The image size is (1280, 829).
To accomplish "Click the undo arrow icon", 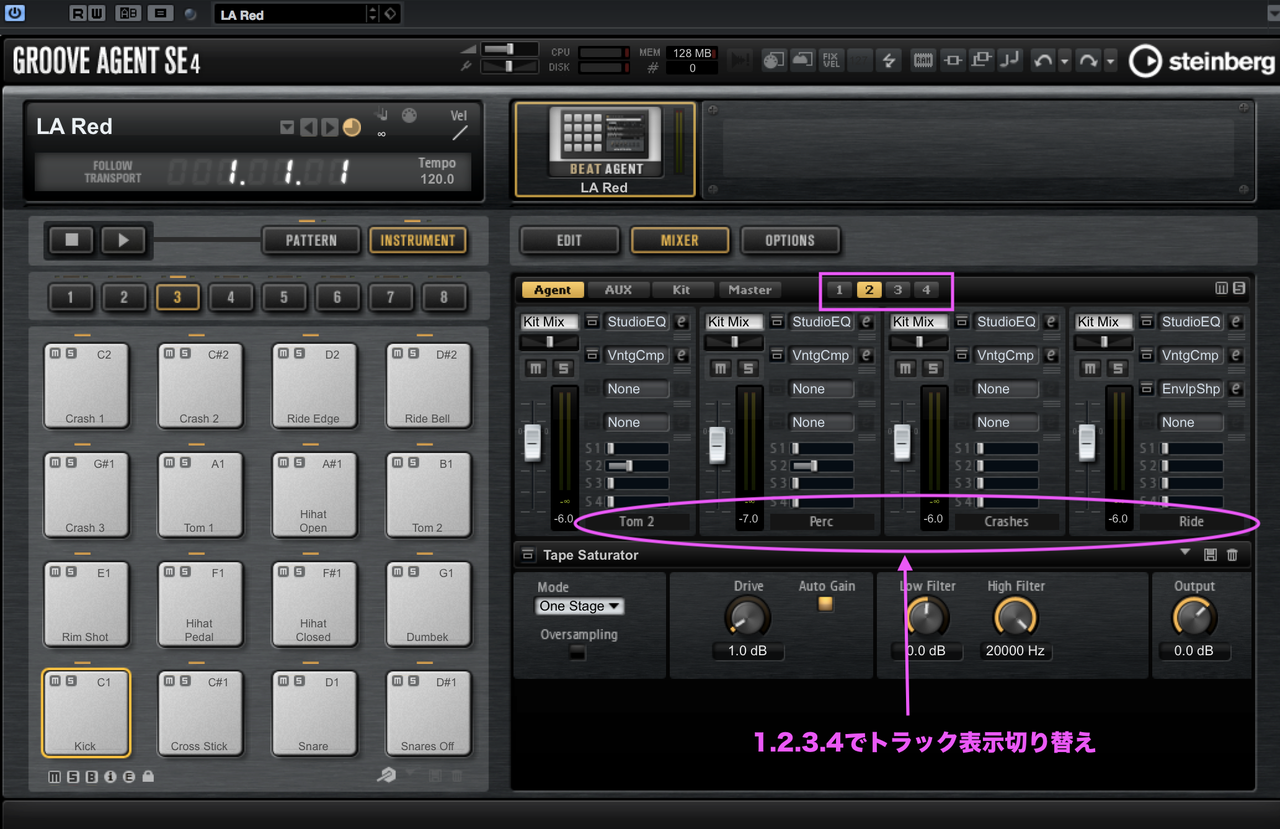I will [x=1043, y=61].
